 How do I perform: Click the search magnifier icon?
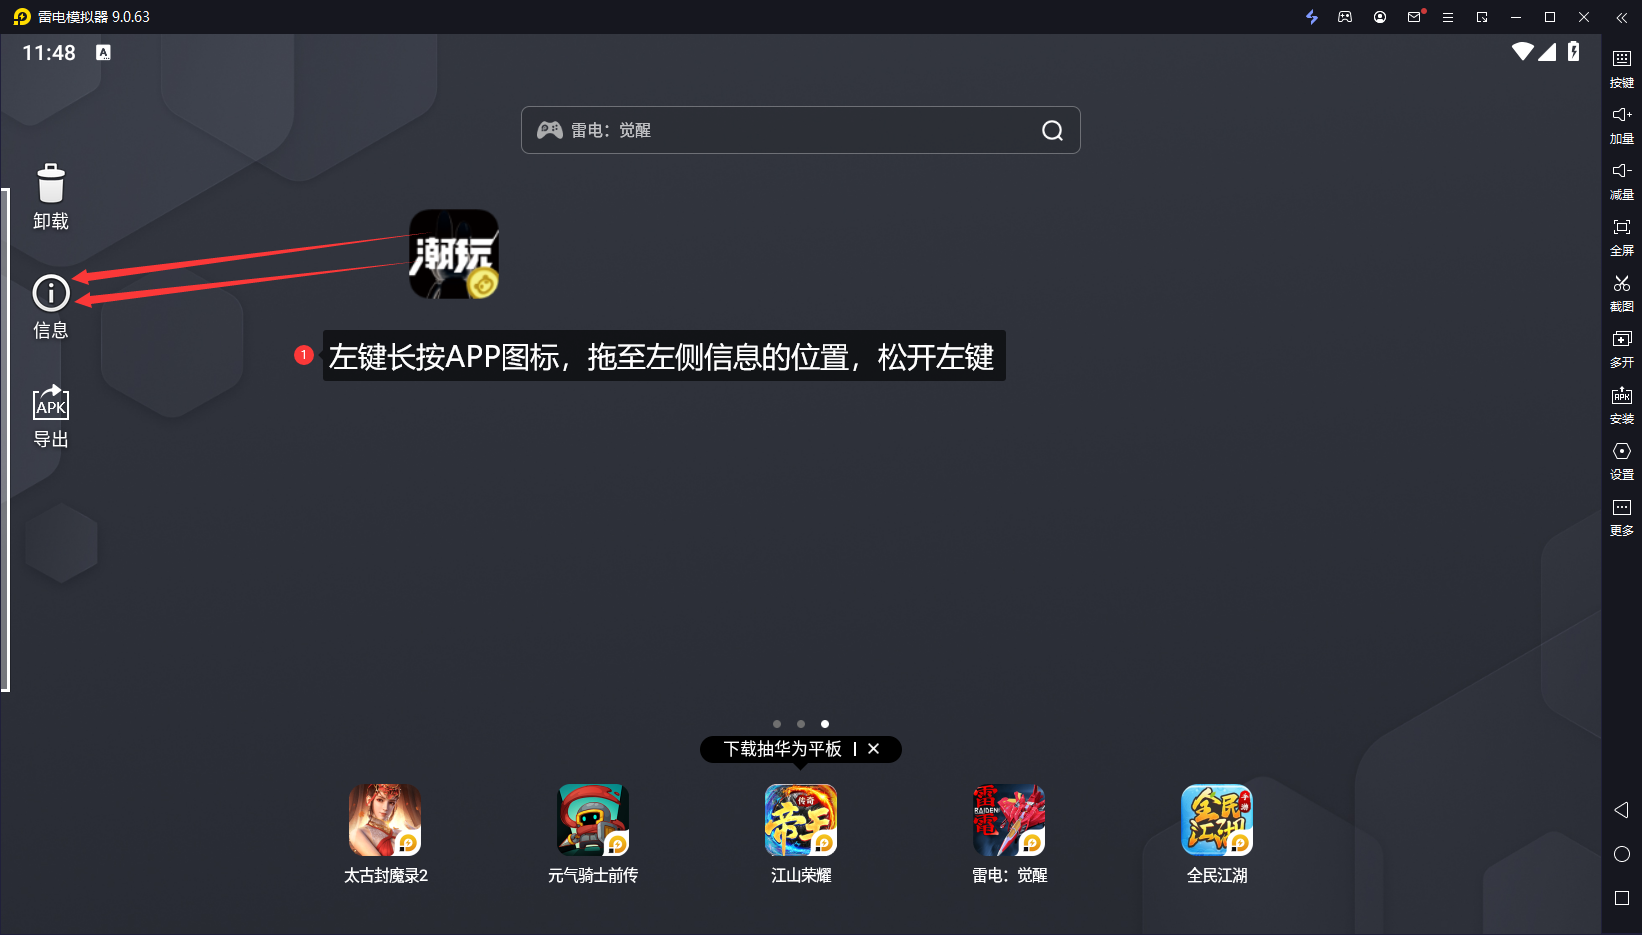coord(1052,130)
